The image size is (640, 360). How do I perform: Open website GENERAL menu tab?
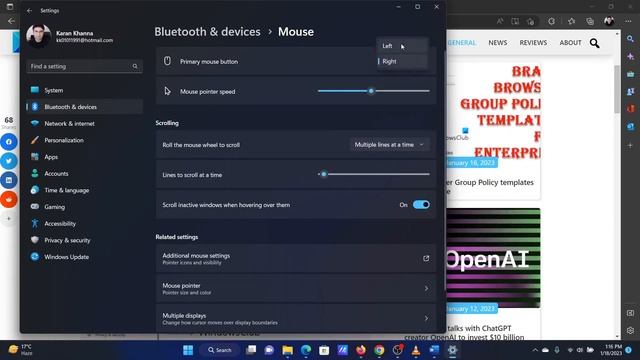pyautogui.click(x=462, y=42)
